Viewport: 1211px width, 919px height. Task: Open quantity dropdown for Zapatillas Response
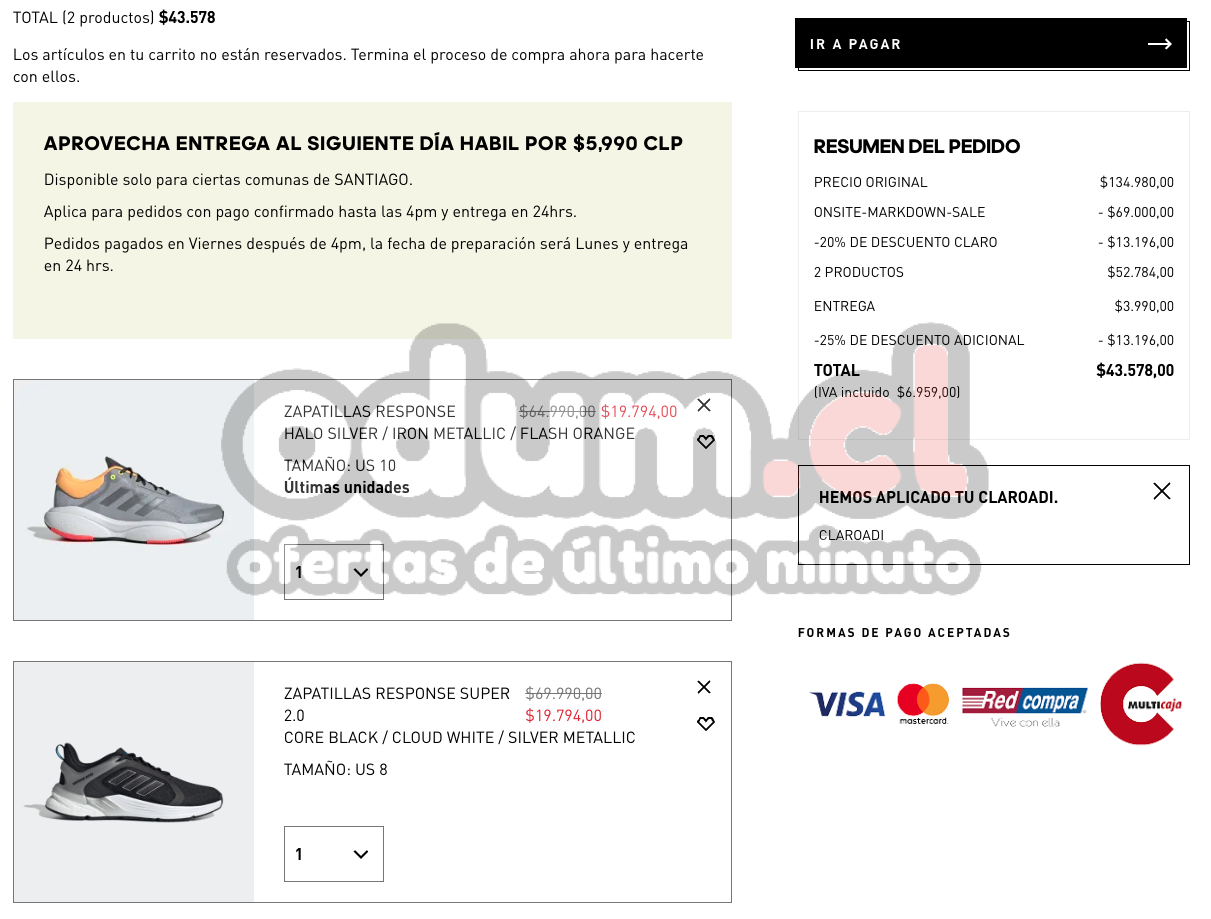coord(334,572)
